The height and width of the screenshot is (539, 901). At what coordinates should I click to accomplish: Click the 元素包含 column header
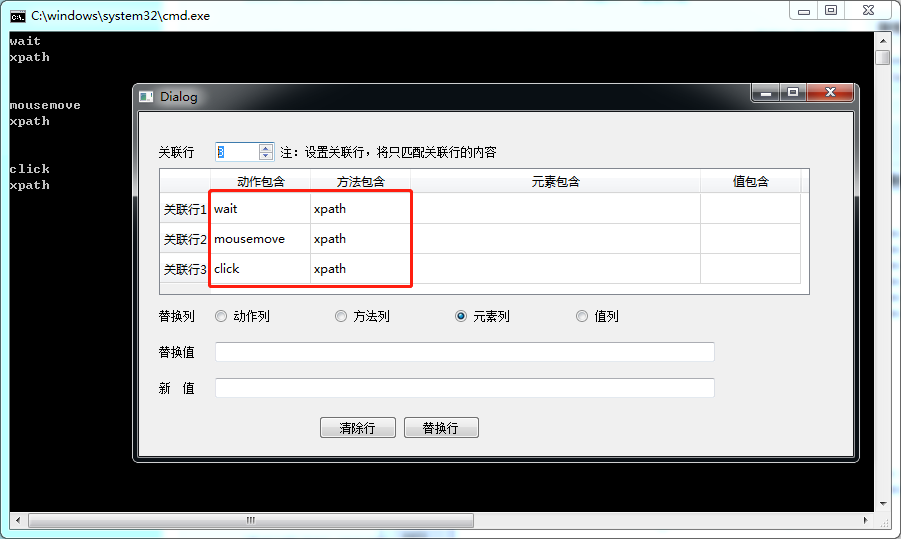(556, 182)
